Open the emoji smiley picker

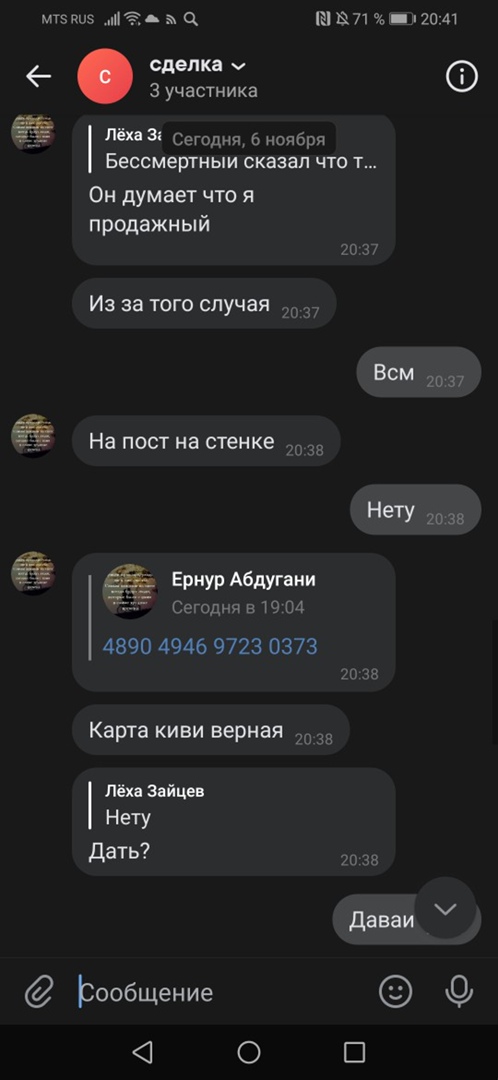(396, 992)
